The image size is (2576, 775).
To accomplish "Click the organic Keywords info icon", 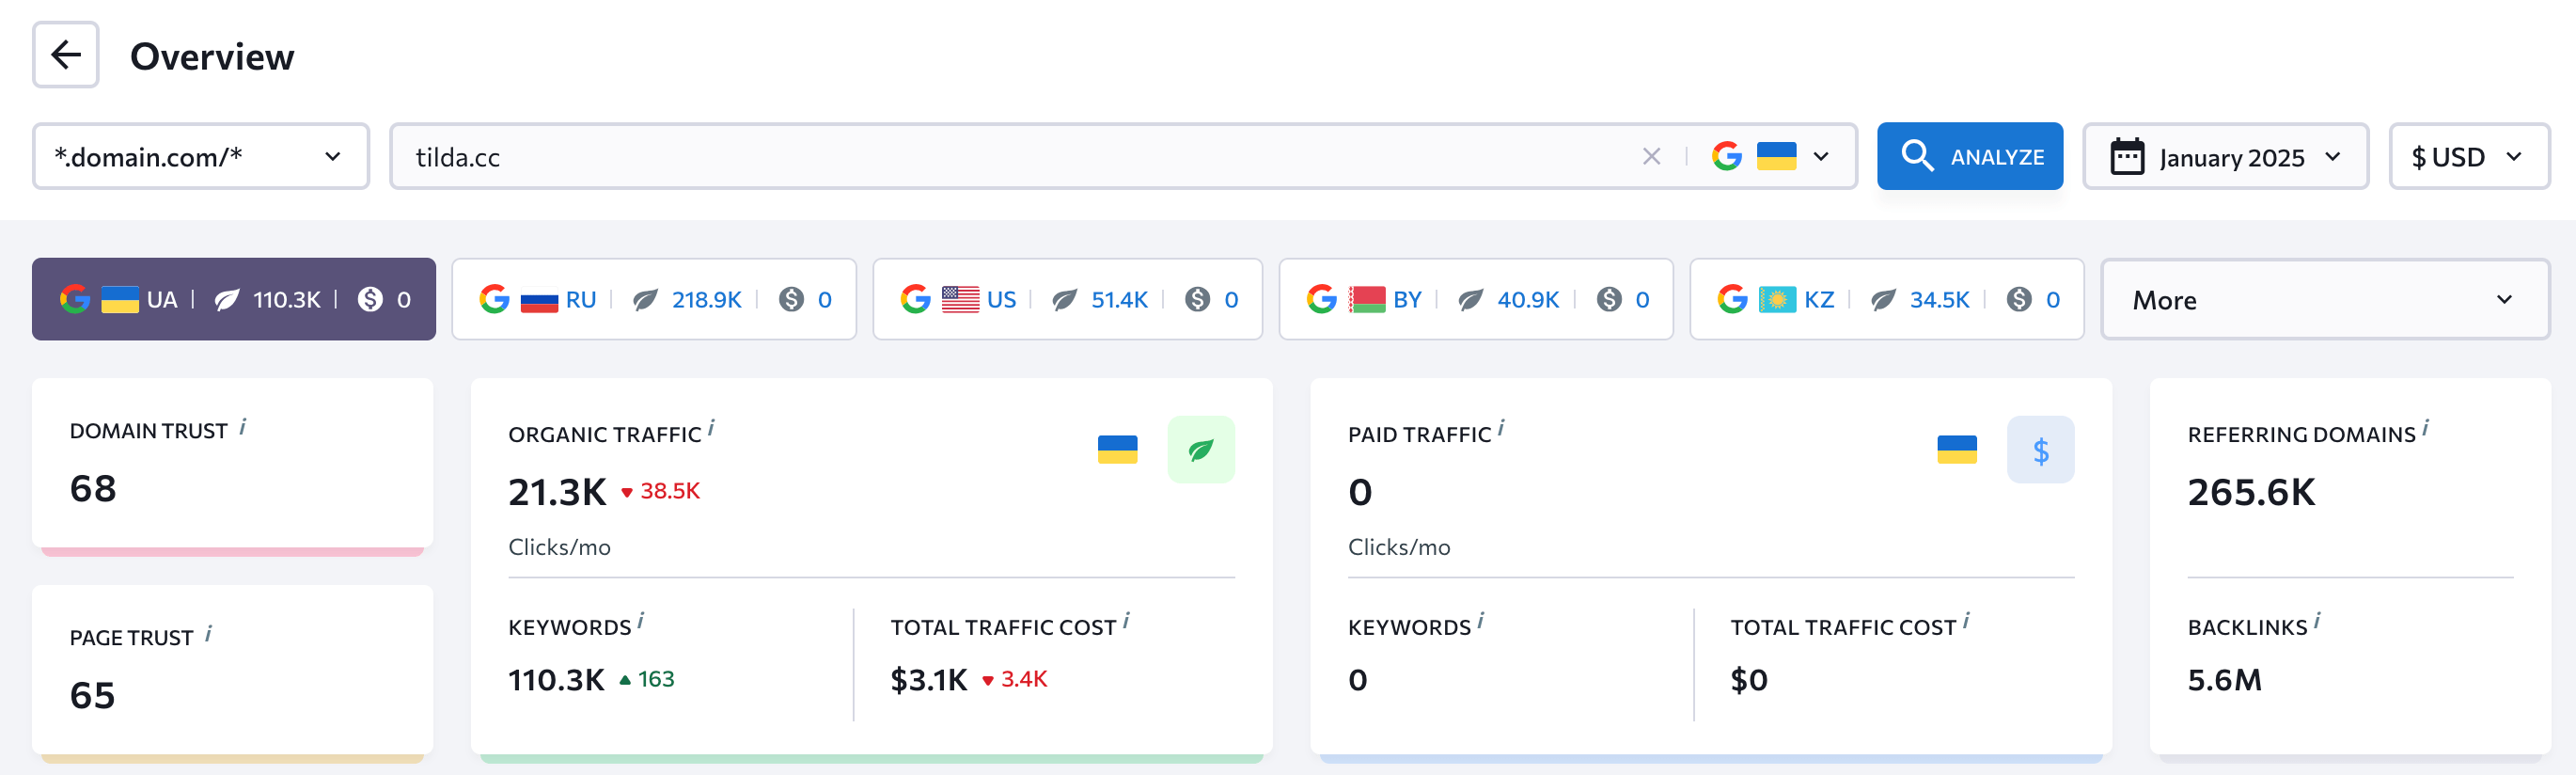I will coord(641,621).
